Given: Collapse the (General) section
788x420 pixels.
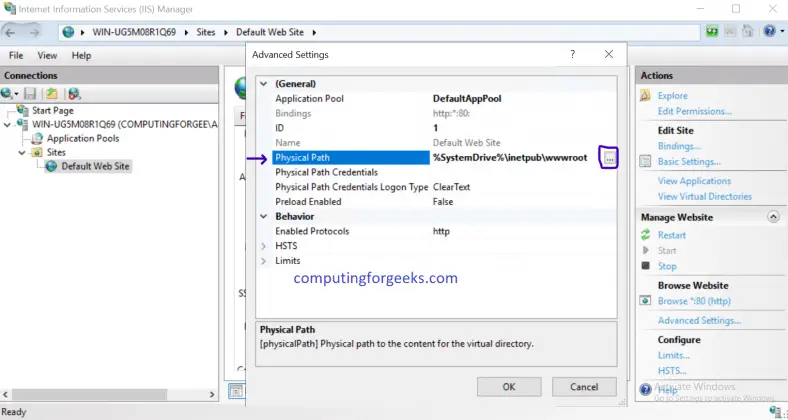Looking at the screenshot, I should tap(264, 84).
